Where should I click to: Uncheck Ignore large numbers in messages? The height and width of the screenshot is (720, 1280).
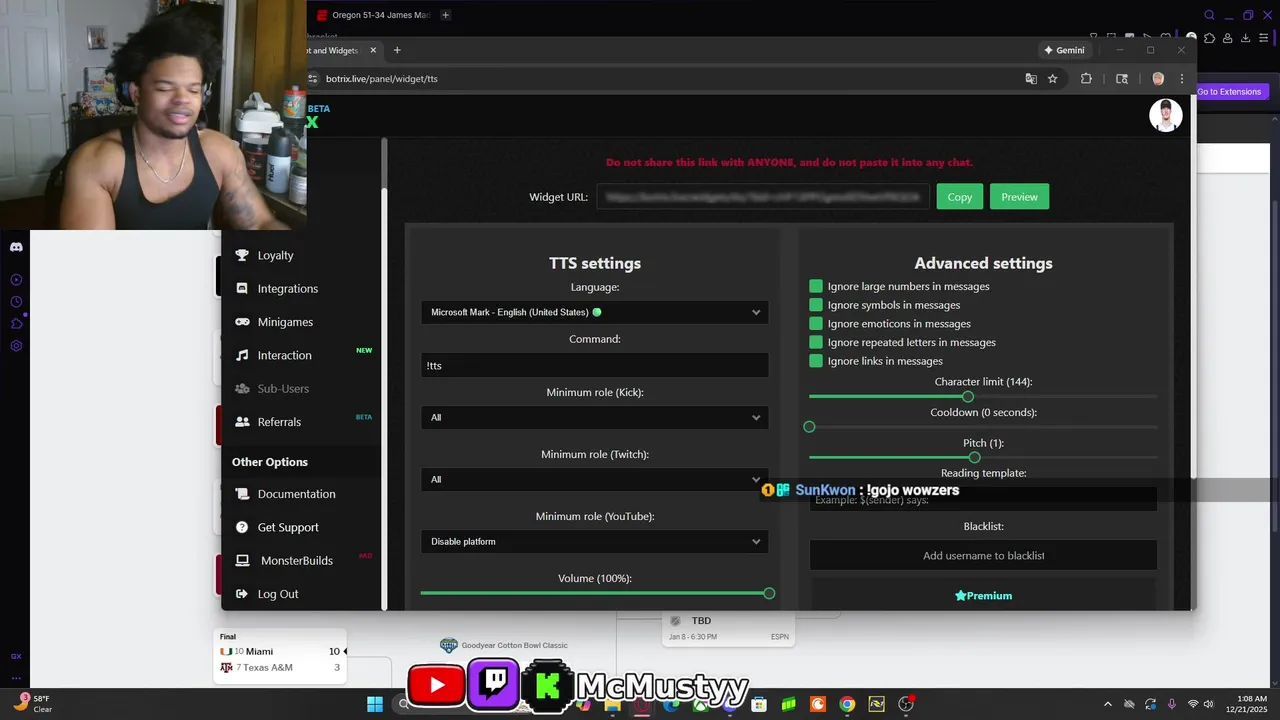pyautogui.click(x=816, y=286)
